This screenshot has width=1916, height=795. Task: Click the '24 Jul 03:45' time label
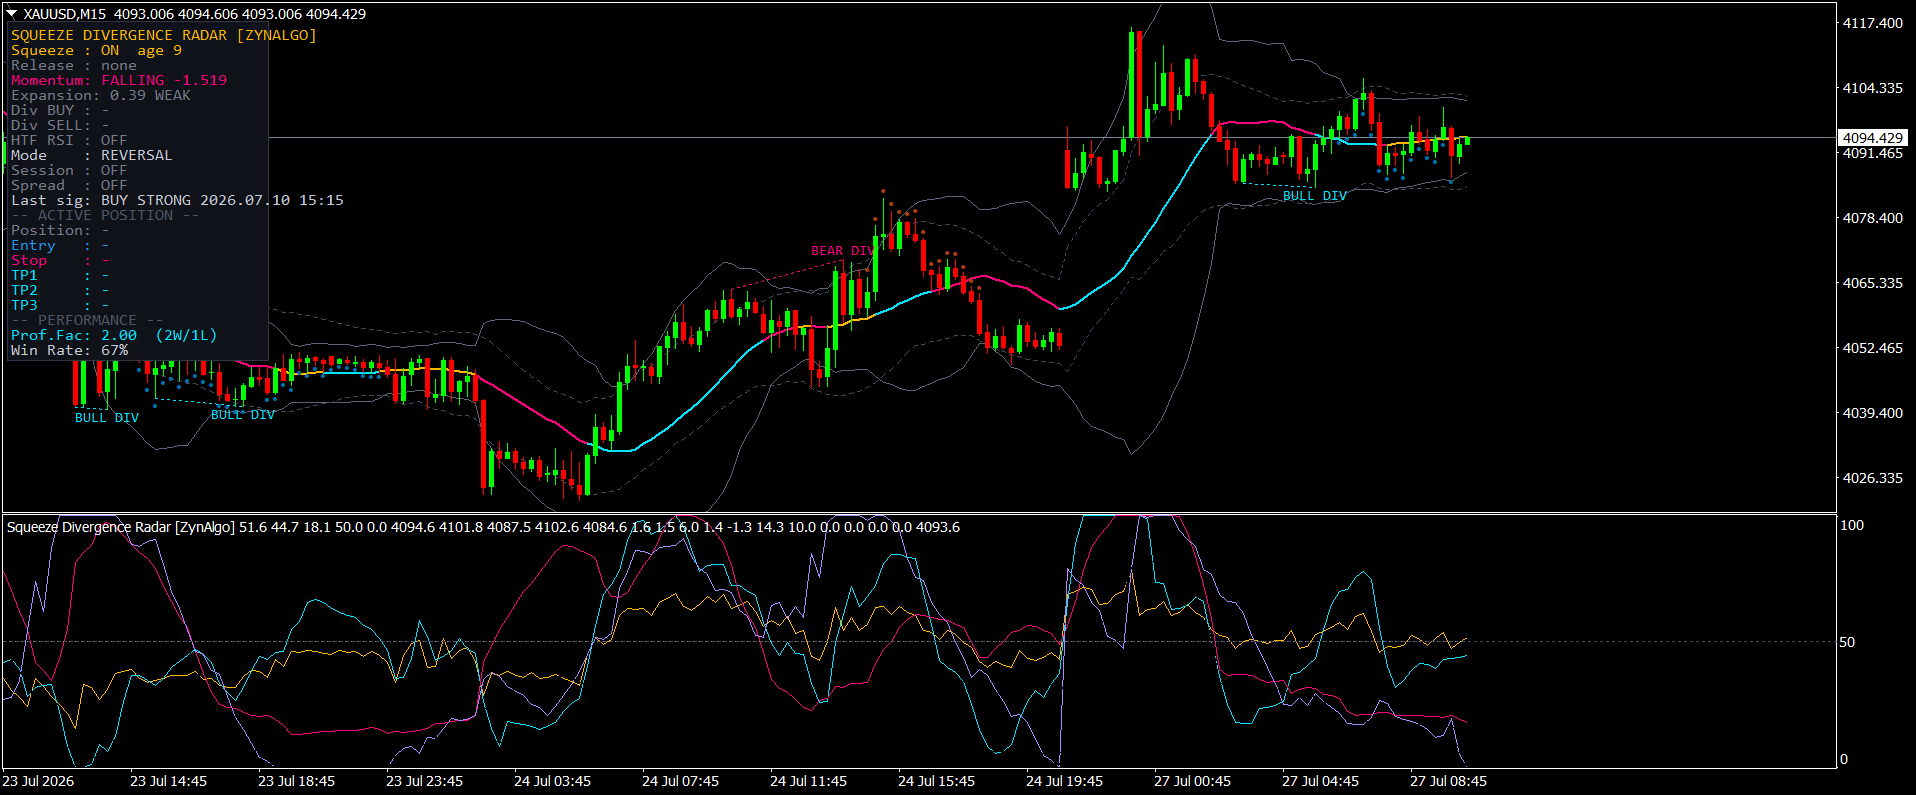tap(552, 781)
